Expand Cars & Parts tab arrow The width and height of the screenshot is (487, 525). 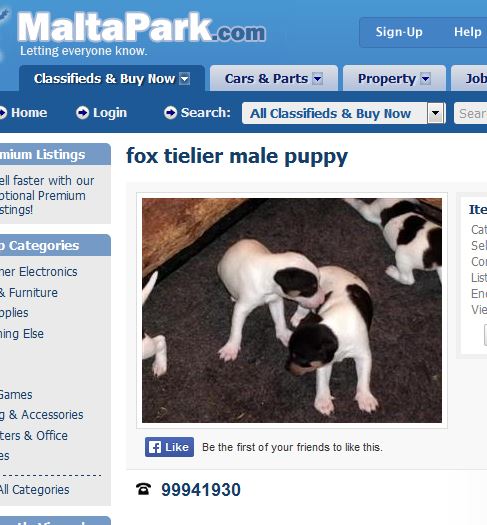pos(317,79)
